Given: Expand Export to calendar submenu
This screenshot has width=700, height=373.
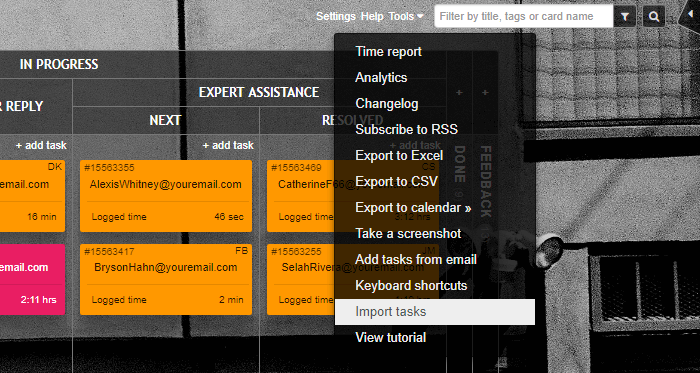Looking at the screenshot, I should click(x=434, y=207).
